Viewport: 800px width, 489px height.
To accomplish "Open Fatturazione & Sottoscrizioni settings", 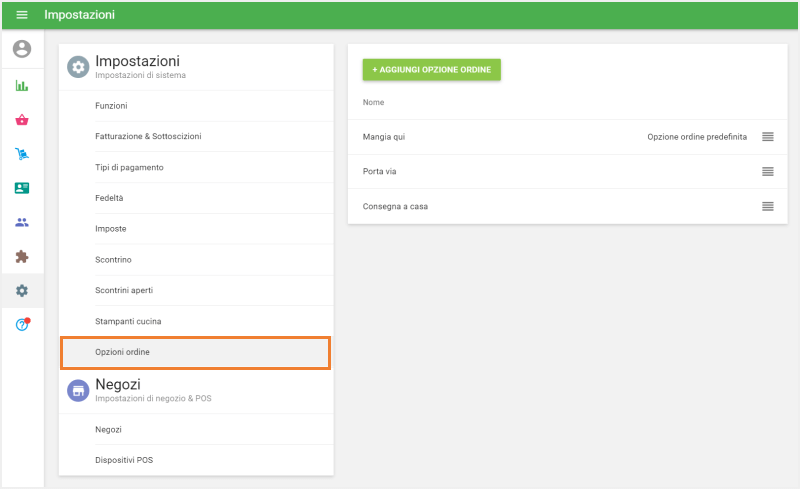I will coord(148,136).
